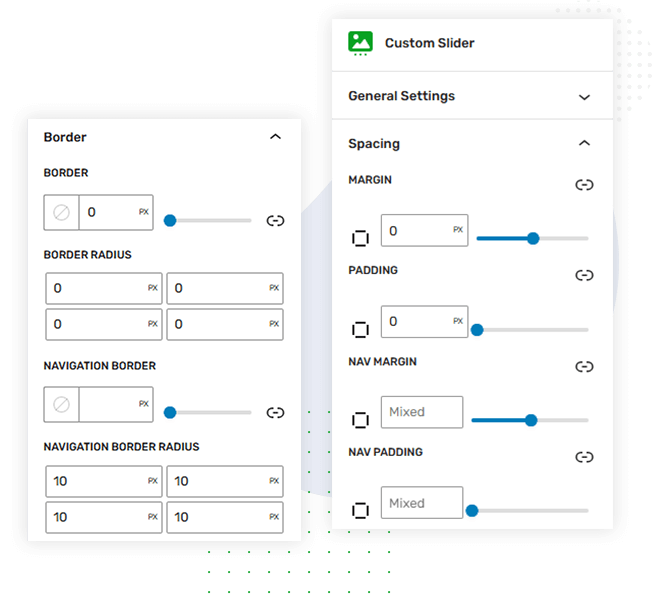Viewport: 652px width, 594px height.
Task: Click the Navigation Border link icon
Action: [x=275, y=412]
